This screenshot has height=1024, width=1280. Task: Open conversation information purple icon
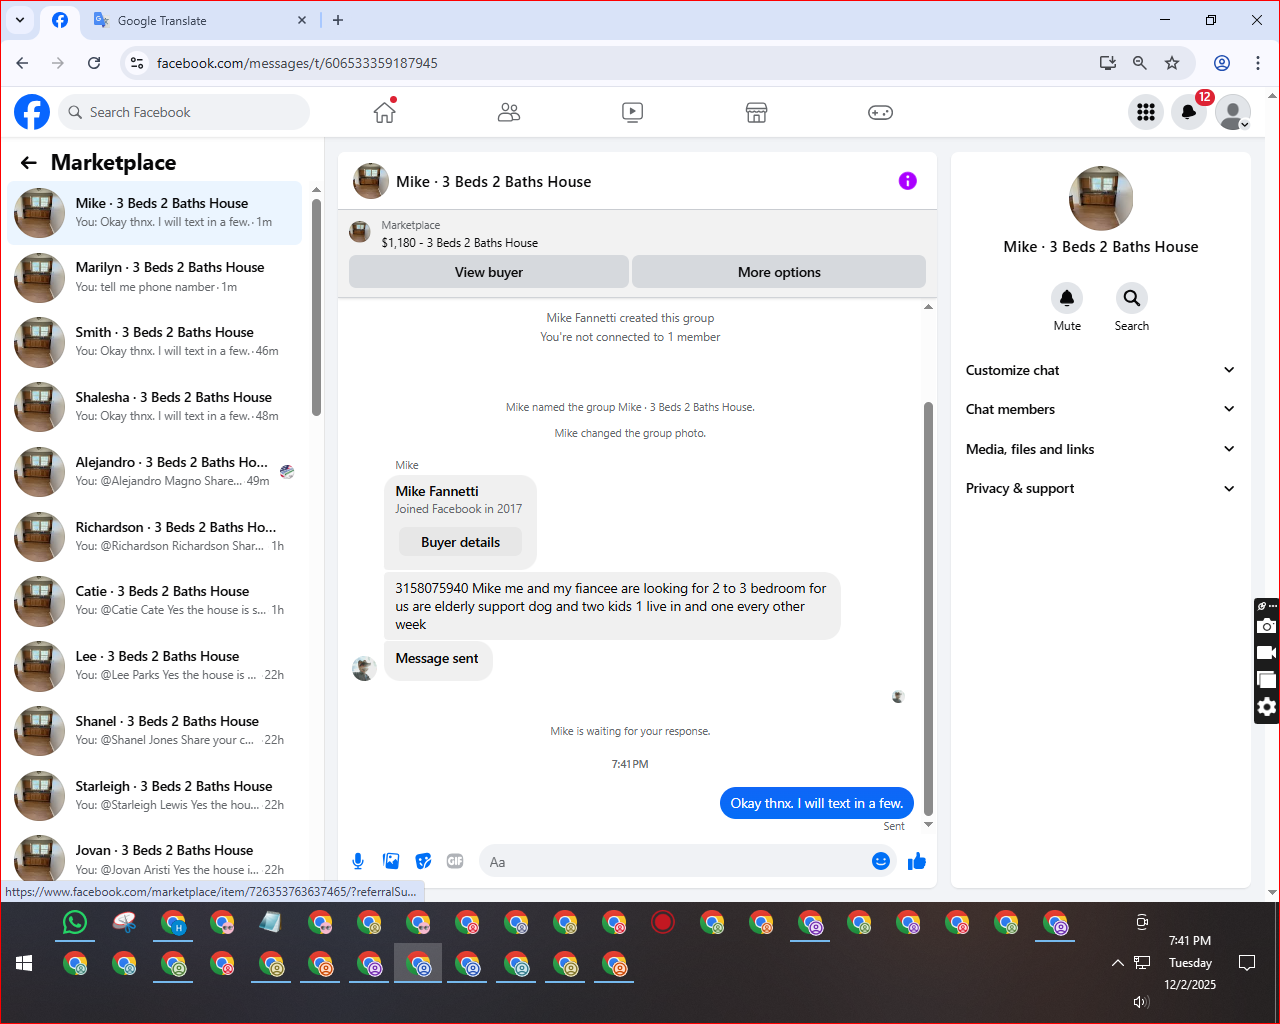pos(907,181)
